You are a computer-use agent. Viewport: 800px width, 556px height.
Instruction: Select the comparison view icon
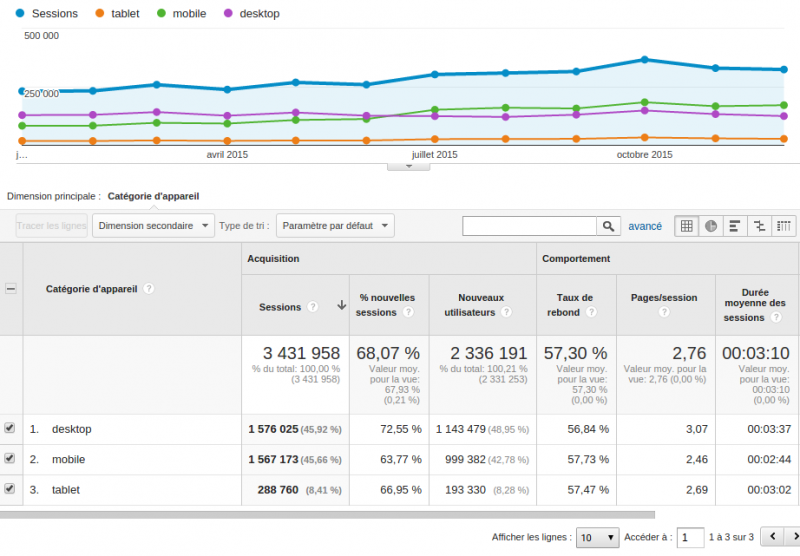pyautogui.click(x=760, y=226)
